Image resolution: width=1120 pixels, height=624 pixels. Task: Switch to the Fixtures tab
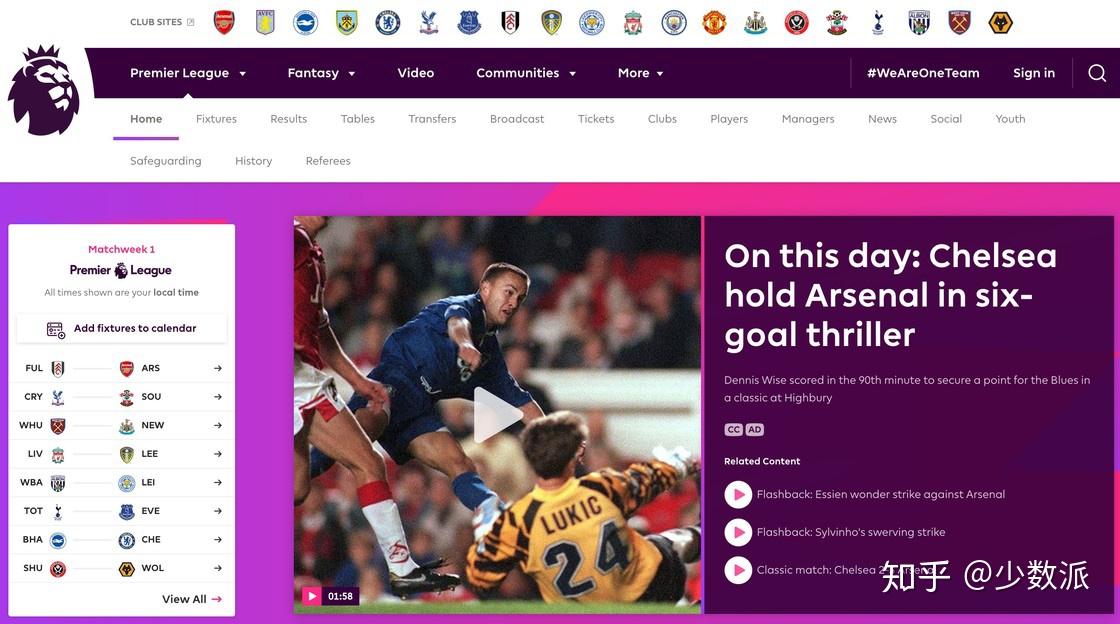216,119
